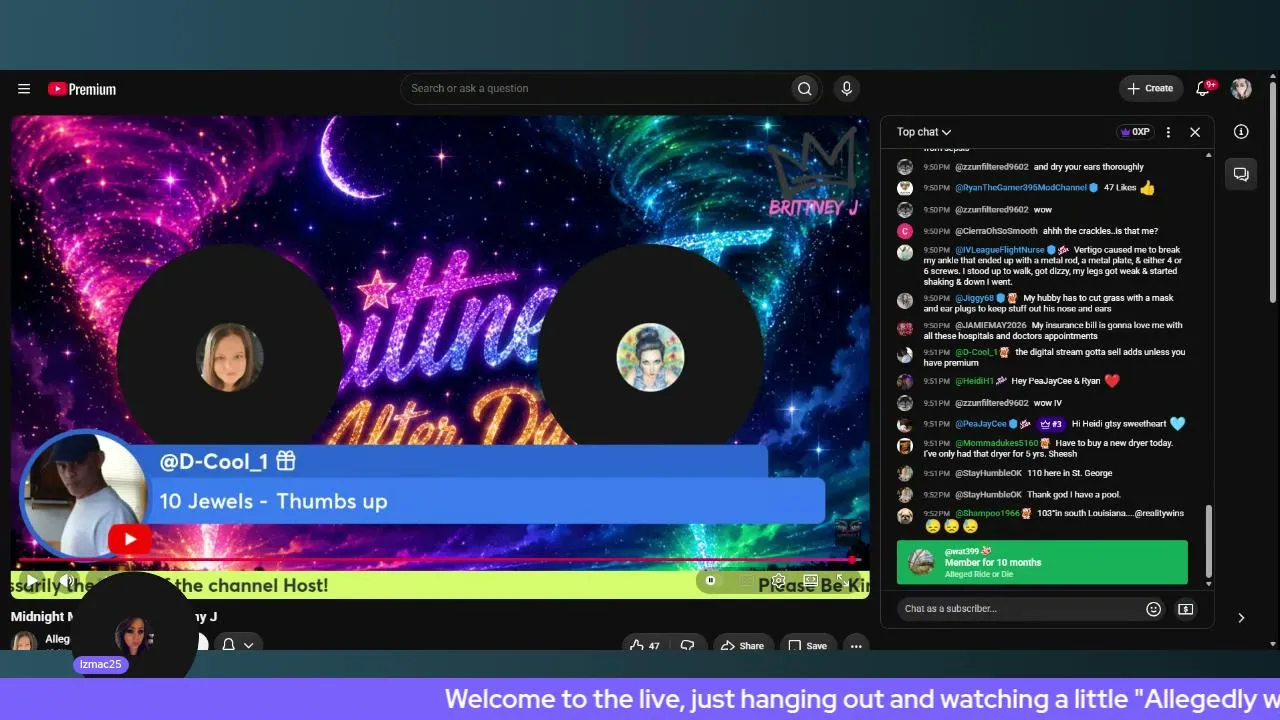Click the Create button

1150,89
